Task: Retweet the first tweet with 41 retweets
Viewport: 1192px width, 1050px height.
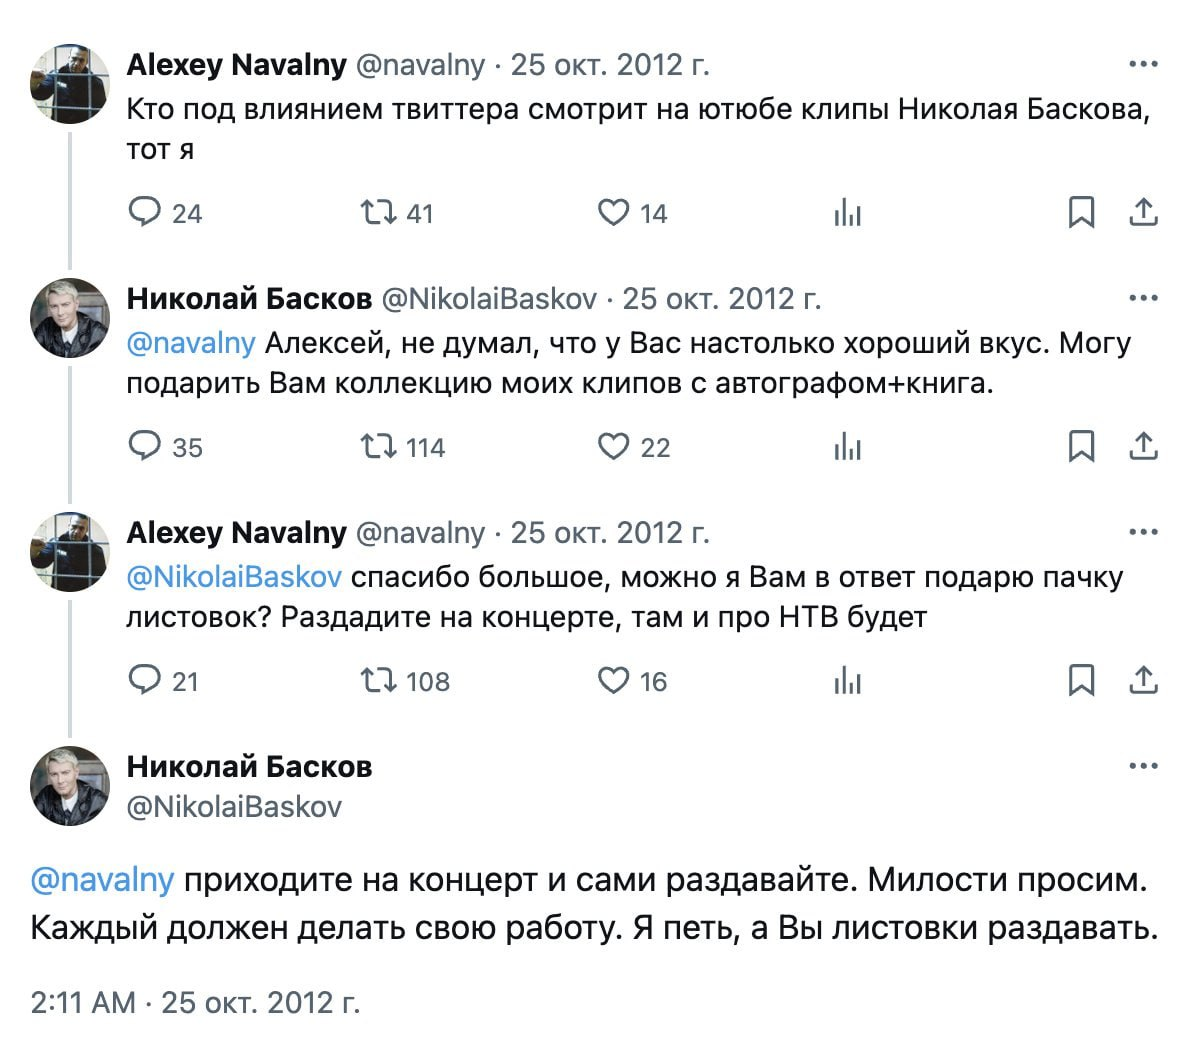Action: 379,212
